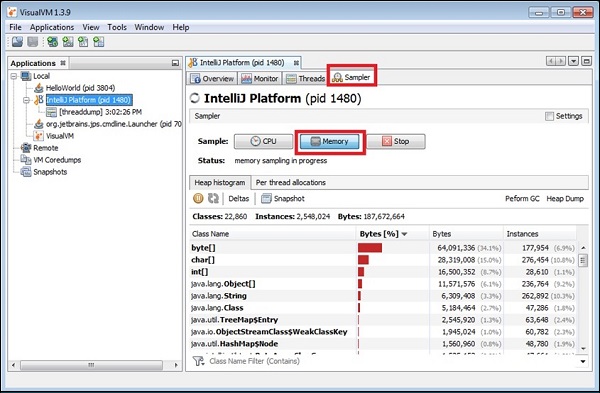The height and width of the screenshot is (393, 600).
Task: Select the Remote node
Action: pyautogui.click(x=46, y=148)
